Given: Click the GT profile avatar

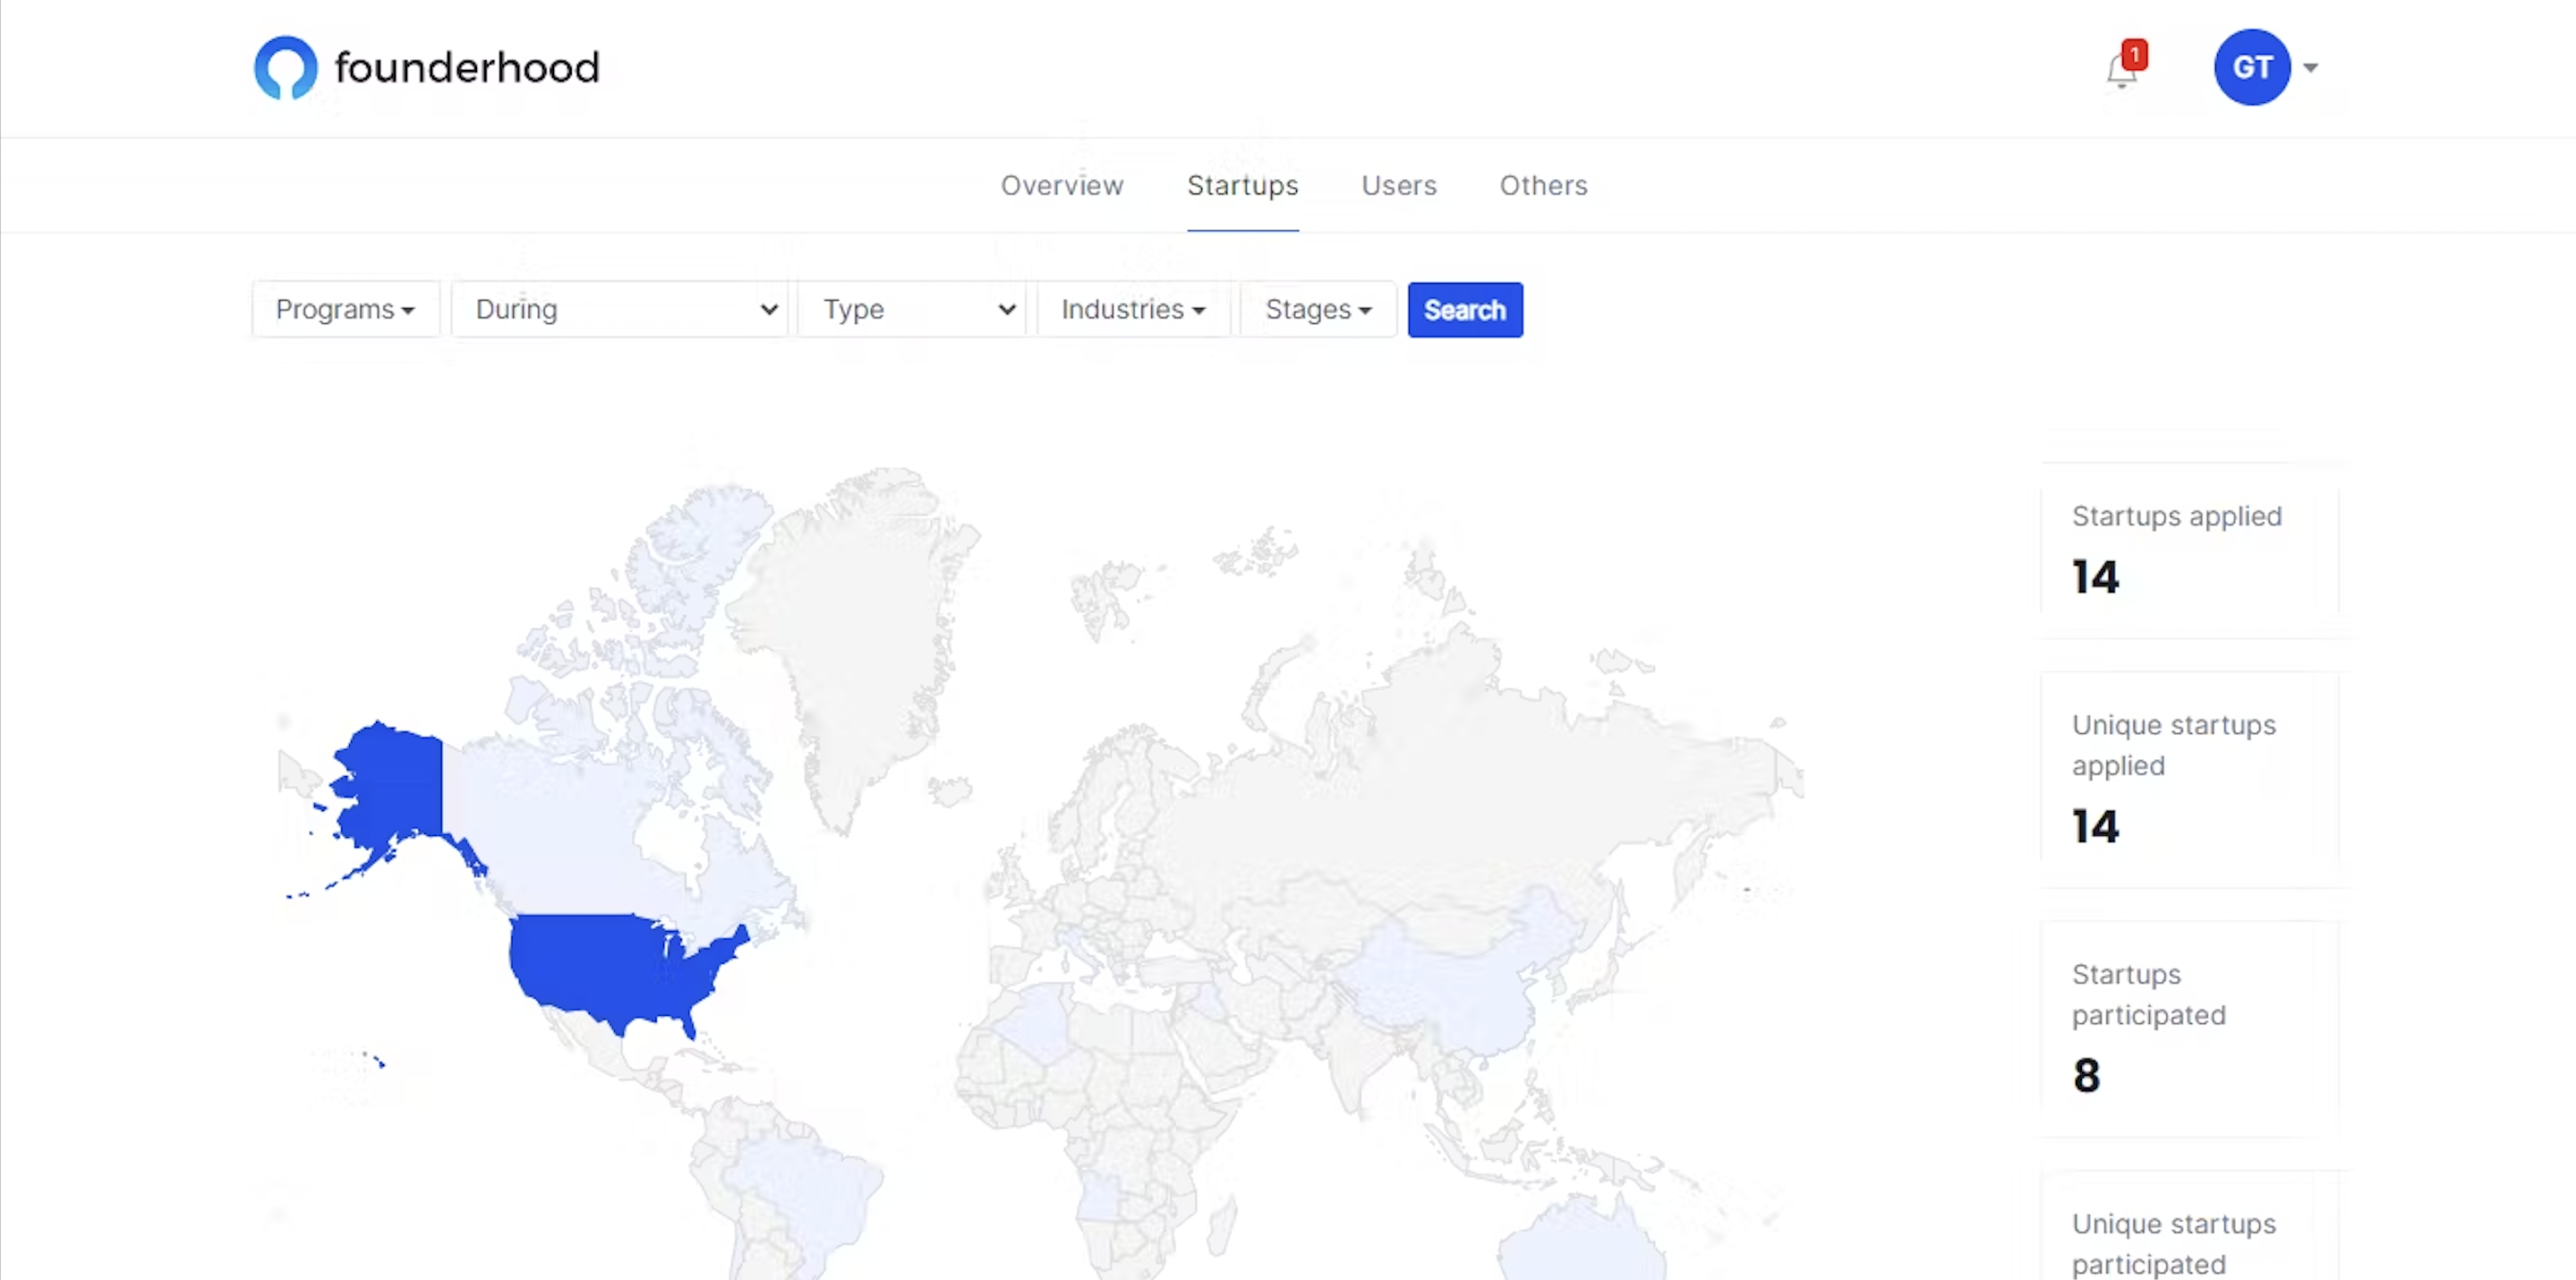Looking at the screenshot, I should [2251, 68].
